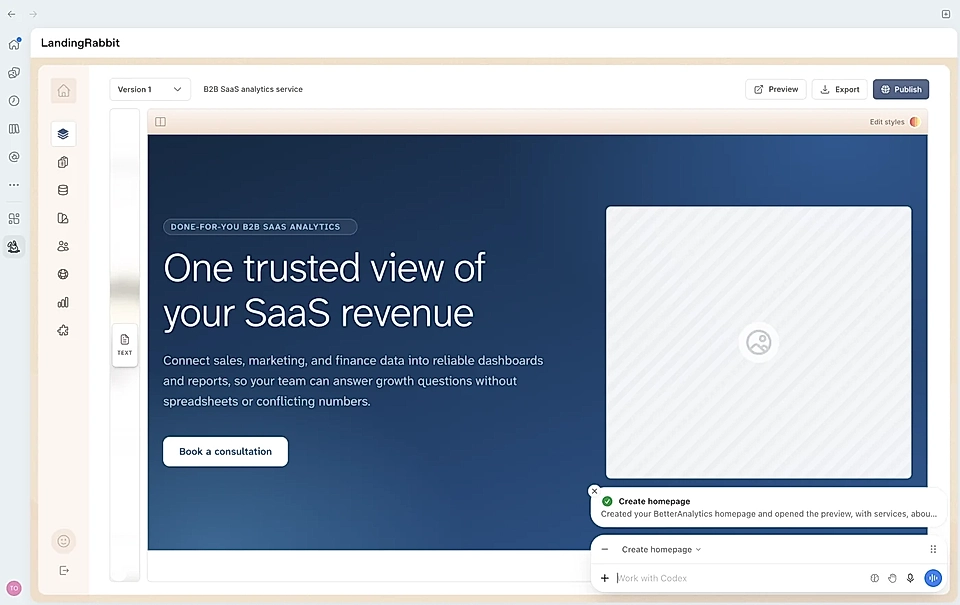The width and height of the screenshot is (960, 605).
Task: Open the bar chart analytics icon
Action: pyautogui.click(x=63, y=302)
